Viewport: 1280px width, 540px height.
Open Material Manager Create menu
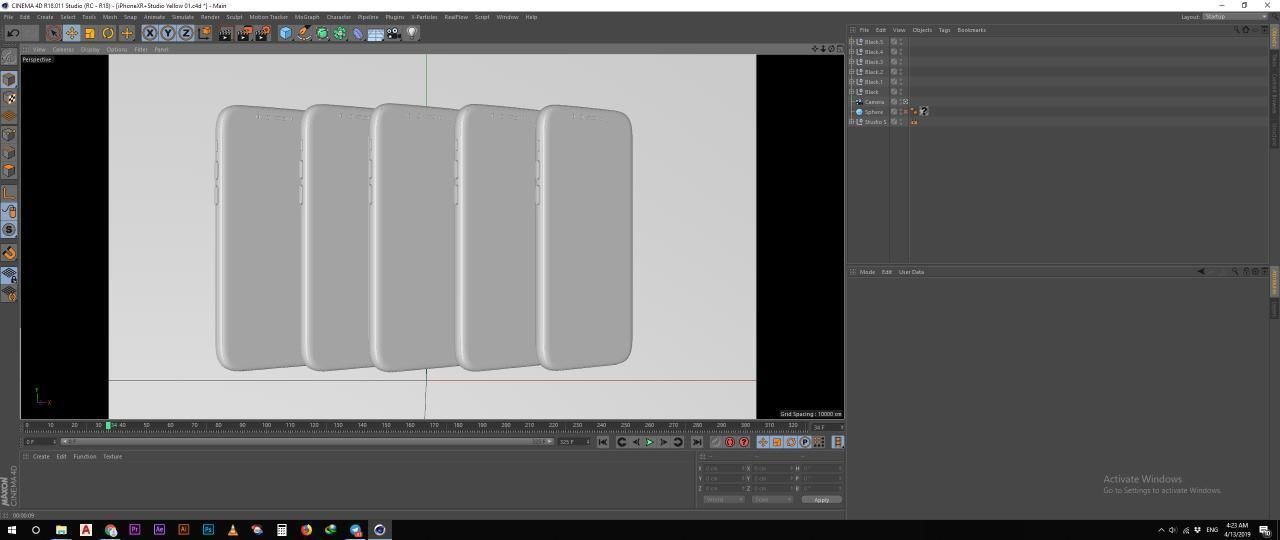point(41,457)
